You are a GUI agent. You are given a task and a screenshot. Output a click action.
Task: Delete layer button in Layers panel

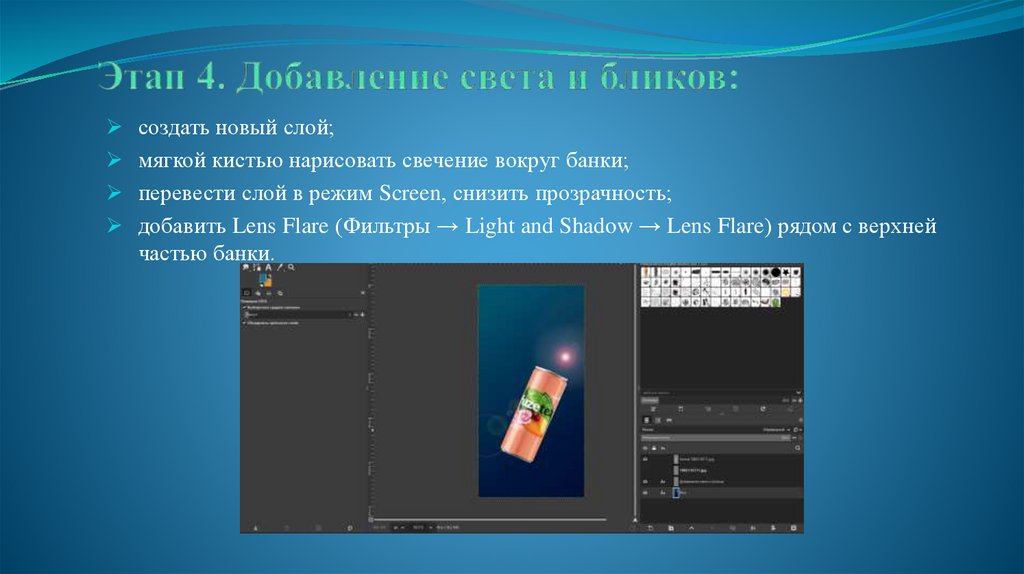tap(793, 528)
